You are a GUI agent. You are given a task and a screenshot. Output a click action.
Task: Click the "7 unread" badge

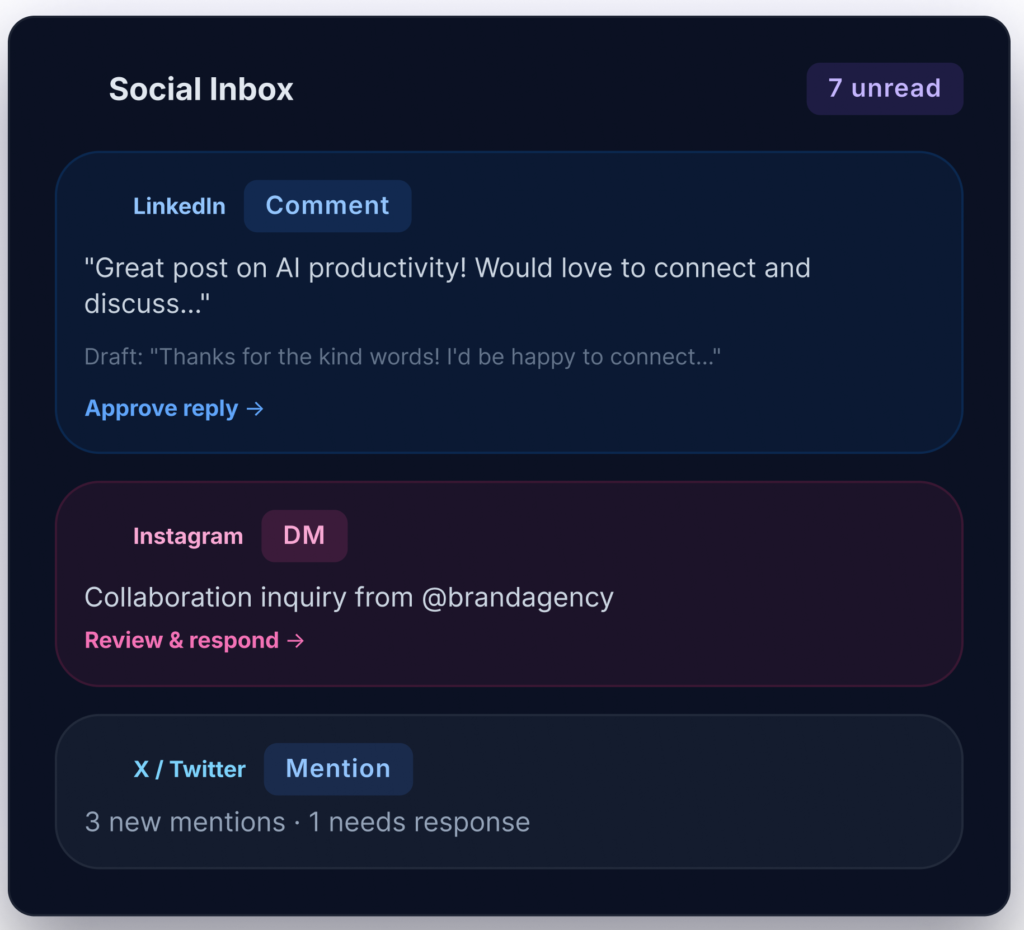click(x=884, y=89)
